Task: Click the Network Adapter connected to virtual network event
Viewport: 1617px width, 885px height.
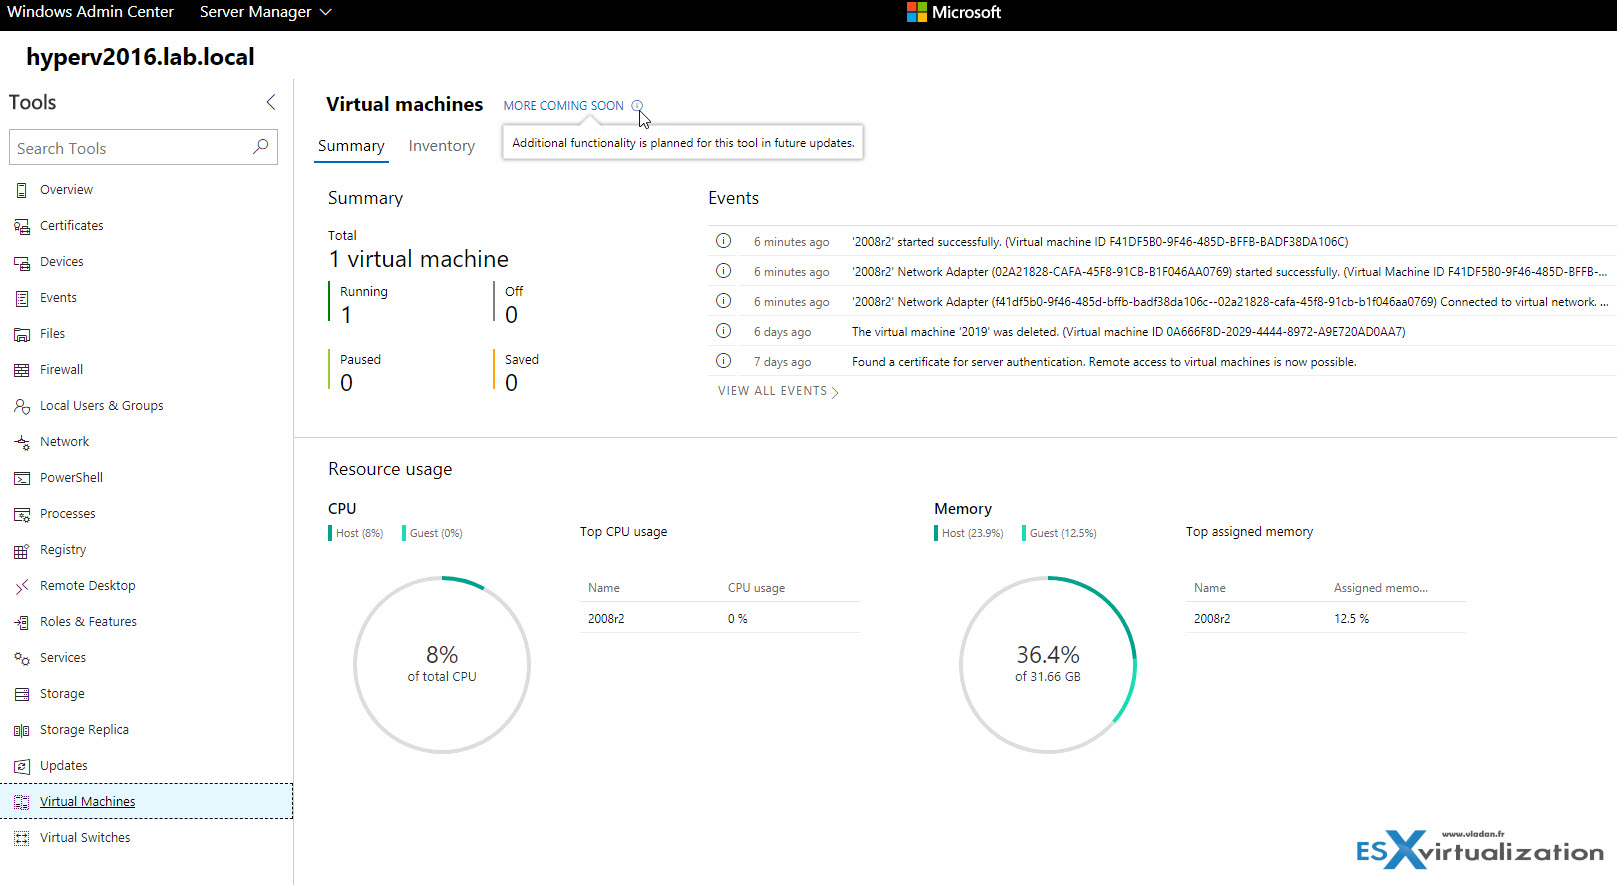Action: (1230, 301)
